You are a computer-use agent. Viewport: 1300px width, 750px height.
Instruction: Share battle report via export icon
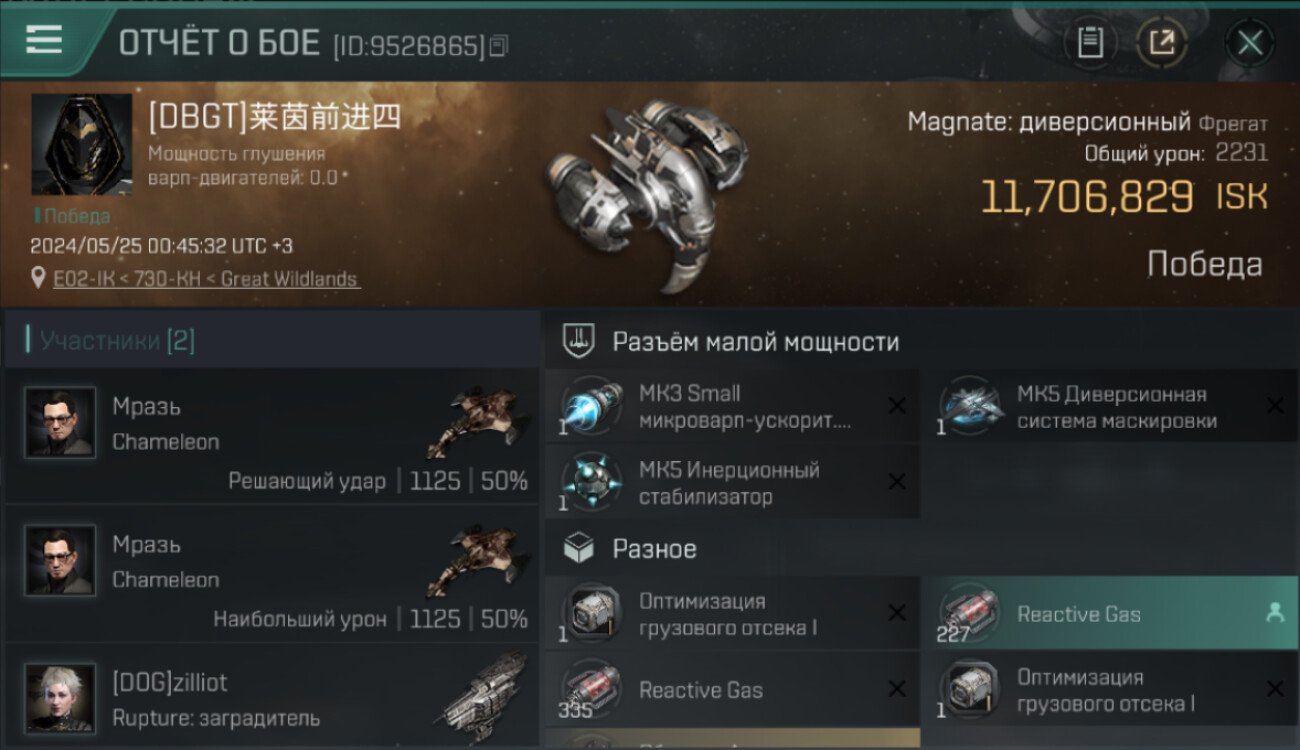1162,43
